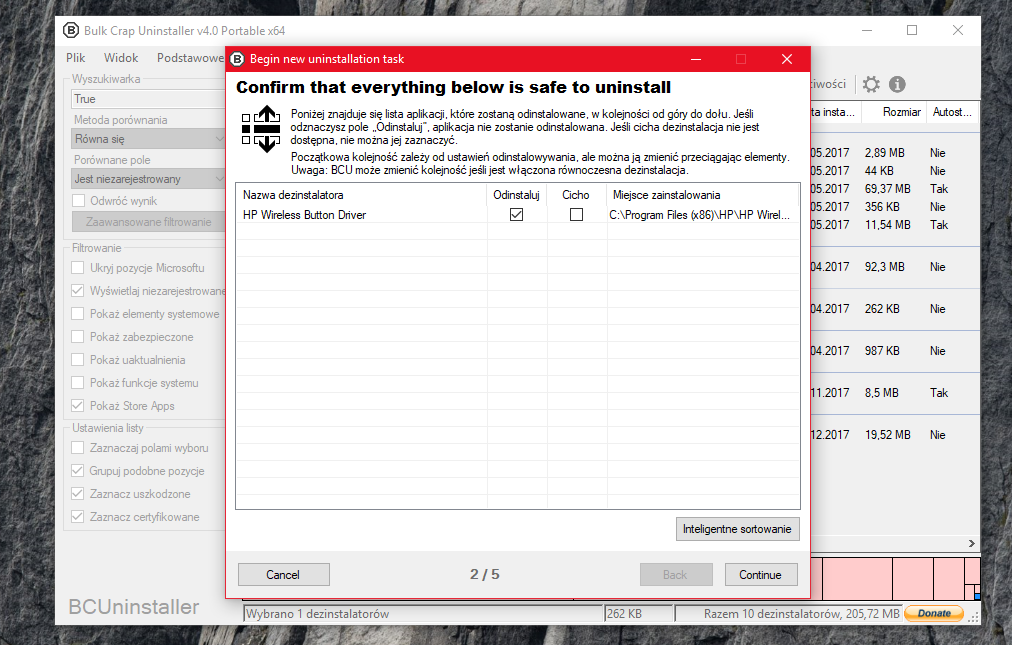Open the Widok menu
Image resolution: width=1012 pixels, height=645 pixels.
[121, 57]
